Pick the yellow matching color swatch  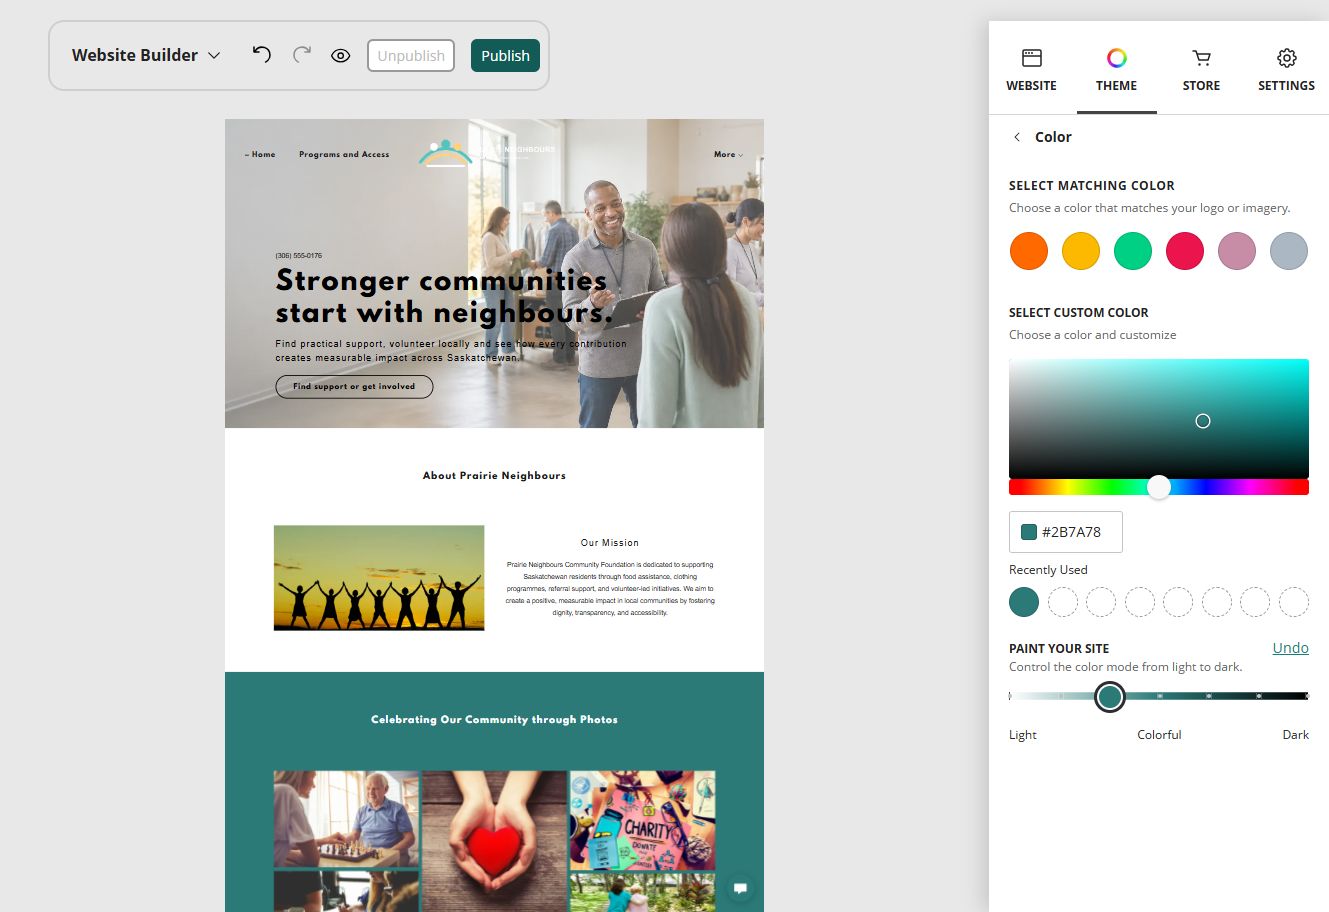point(1081,251)
